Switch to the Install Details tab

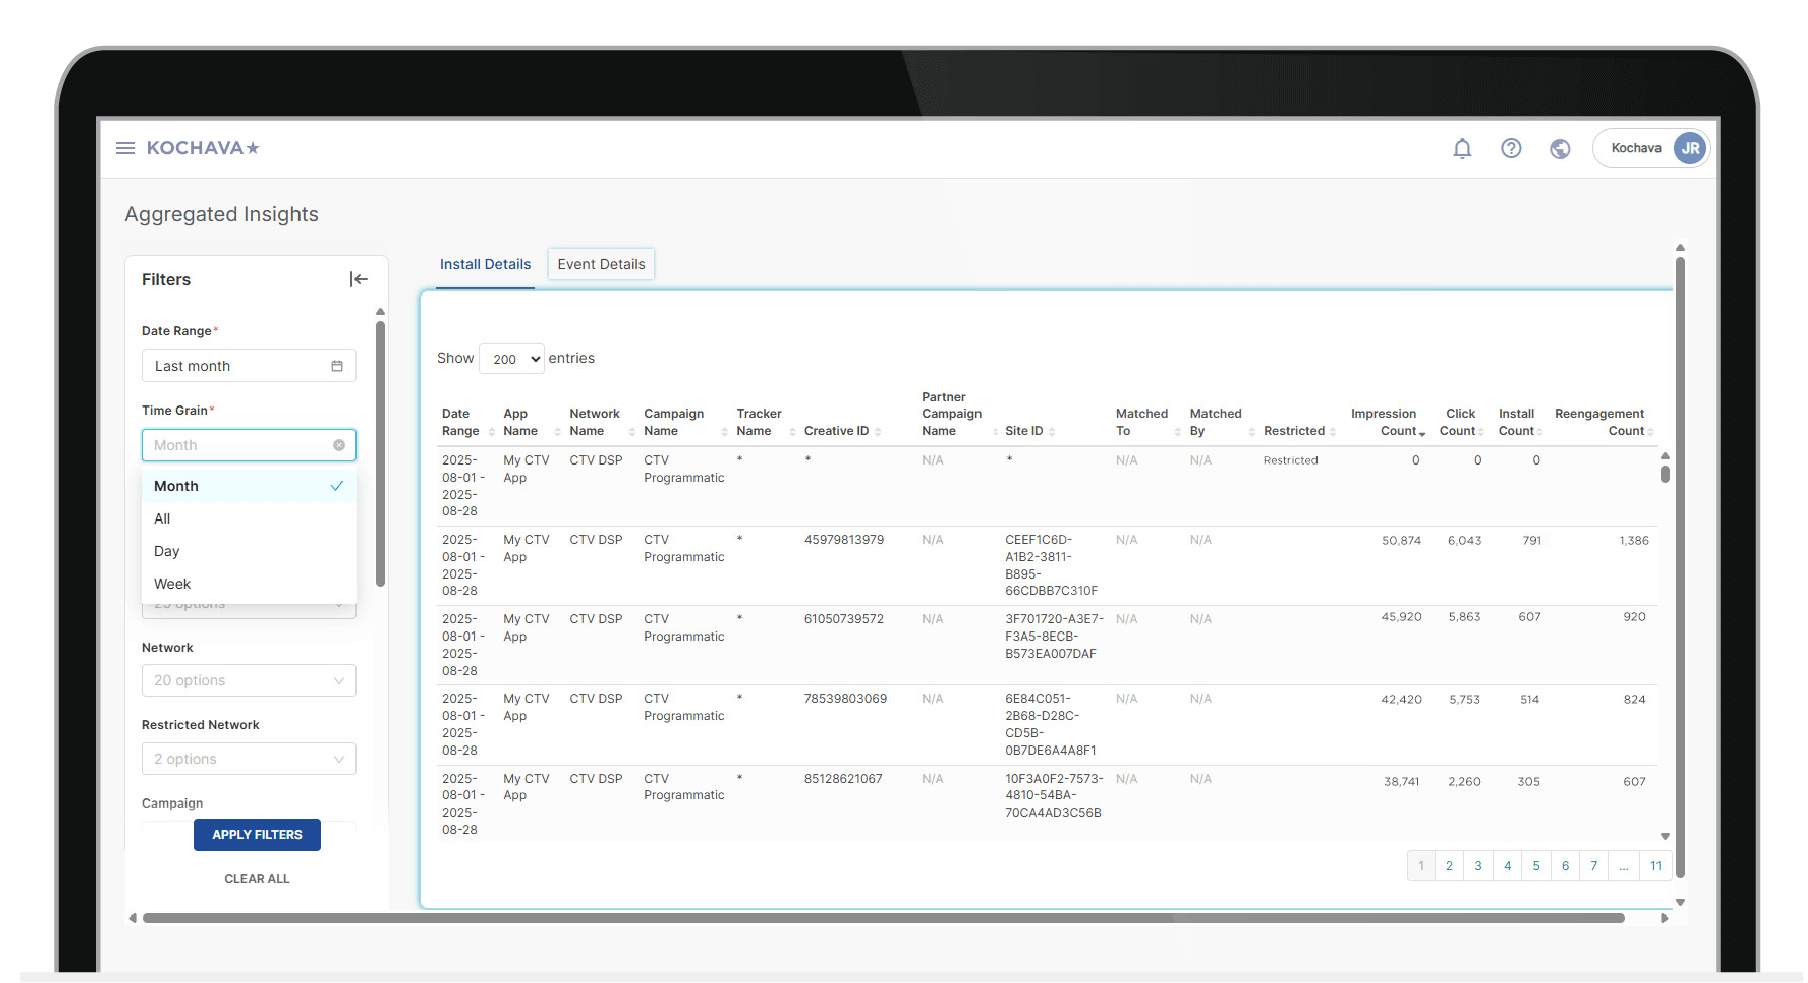(x=485, y=264)
